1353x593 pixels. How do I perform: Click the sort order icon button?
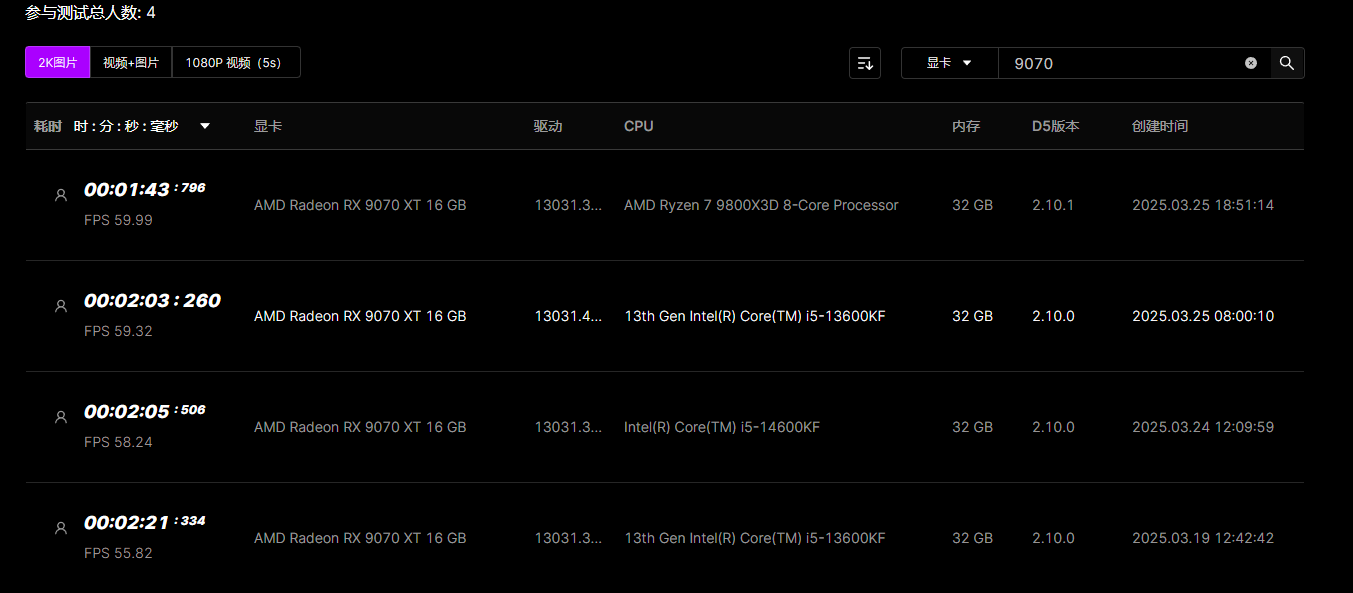[x=864, y=63]
